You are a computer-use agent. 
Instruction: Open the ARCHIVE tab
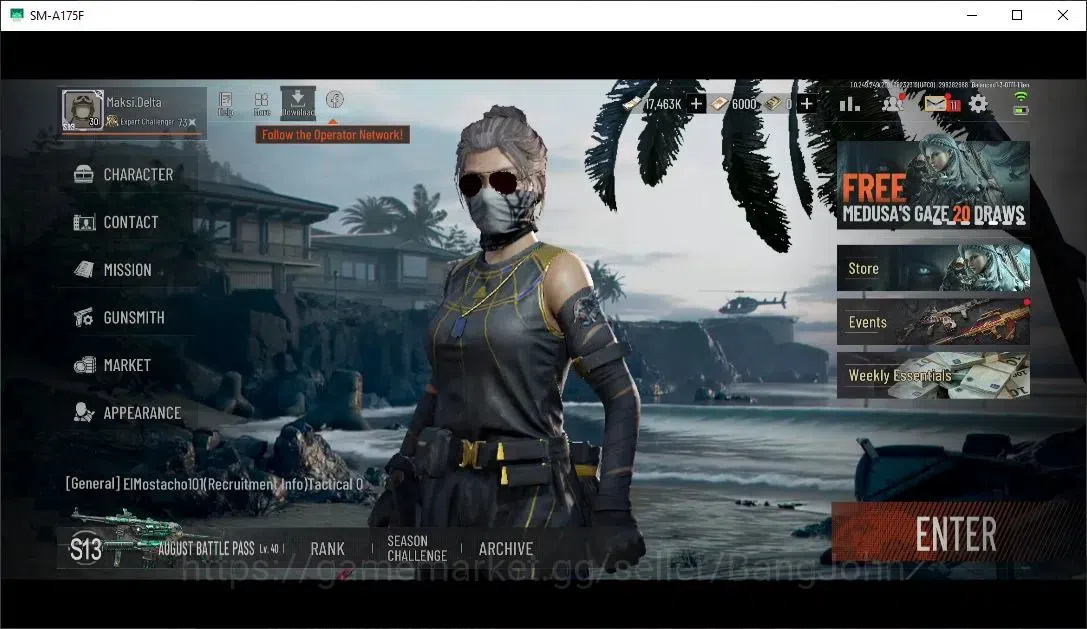pyautogui.click(x=505, y=549)
